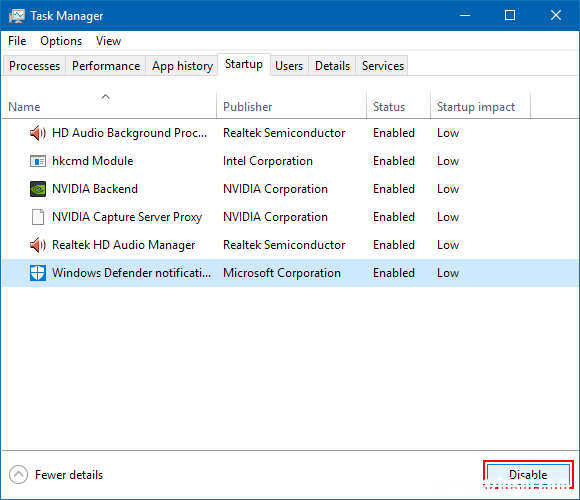Click NVIDIA Corporation publisher for NVIDIA Backend
This screenshot has width=580, height=500.
click(275, 189)
